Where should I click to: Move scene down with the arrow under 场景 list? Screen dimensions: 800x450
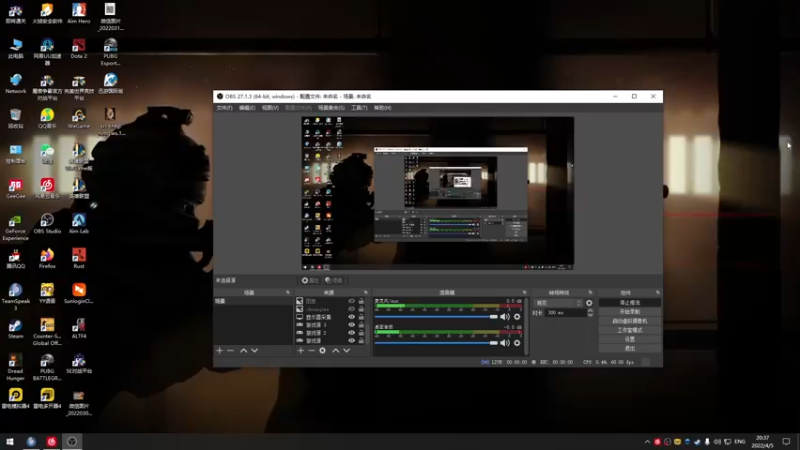pyautogui.click(x=255, y=351)
